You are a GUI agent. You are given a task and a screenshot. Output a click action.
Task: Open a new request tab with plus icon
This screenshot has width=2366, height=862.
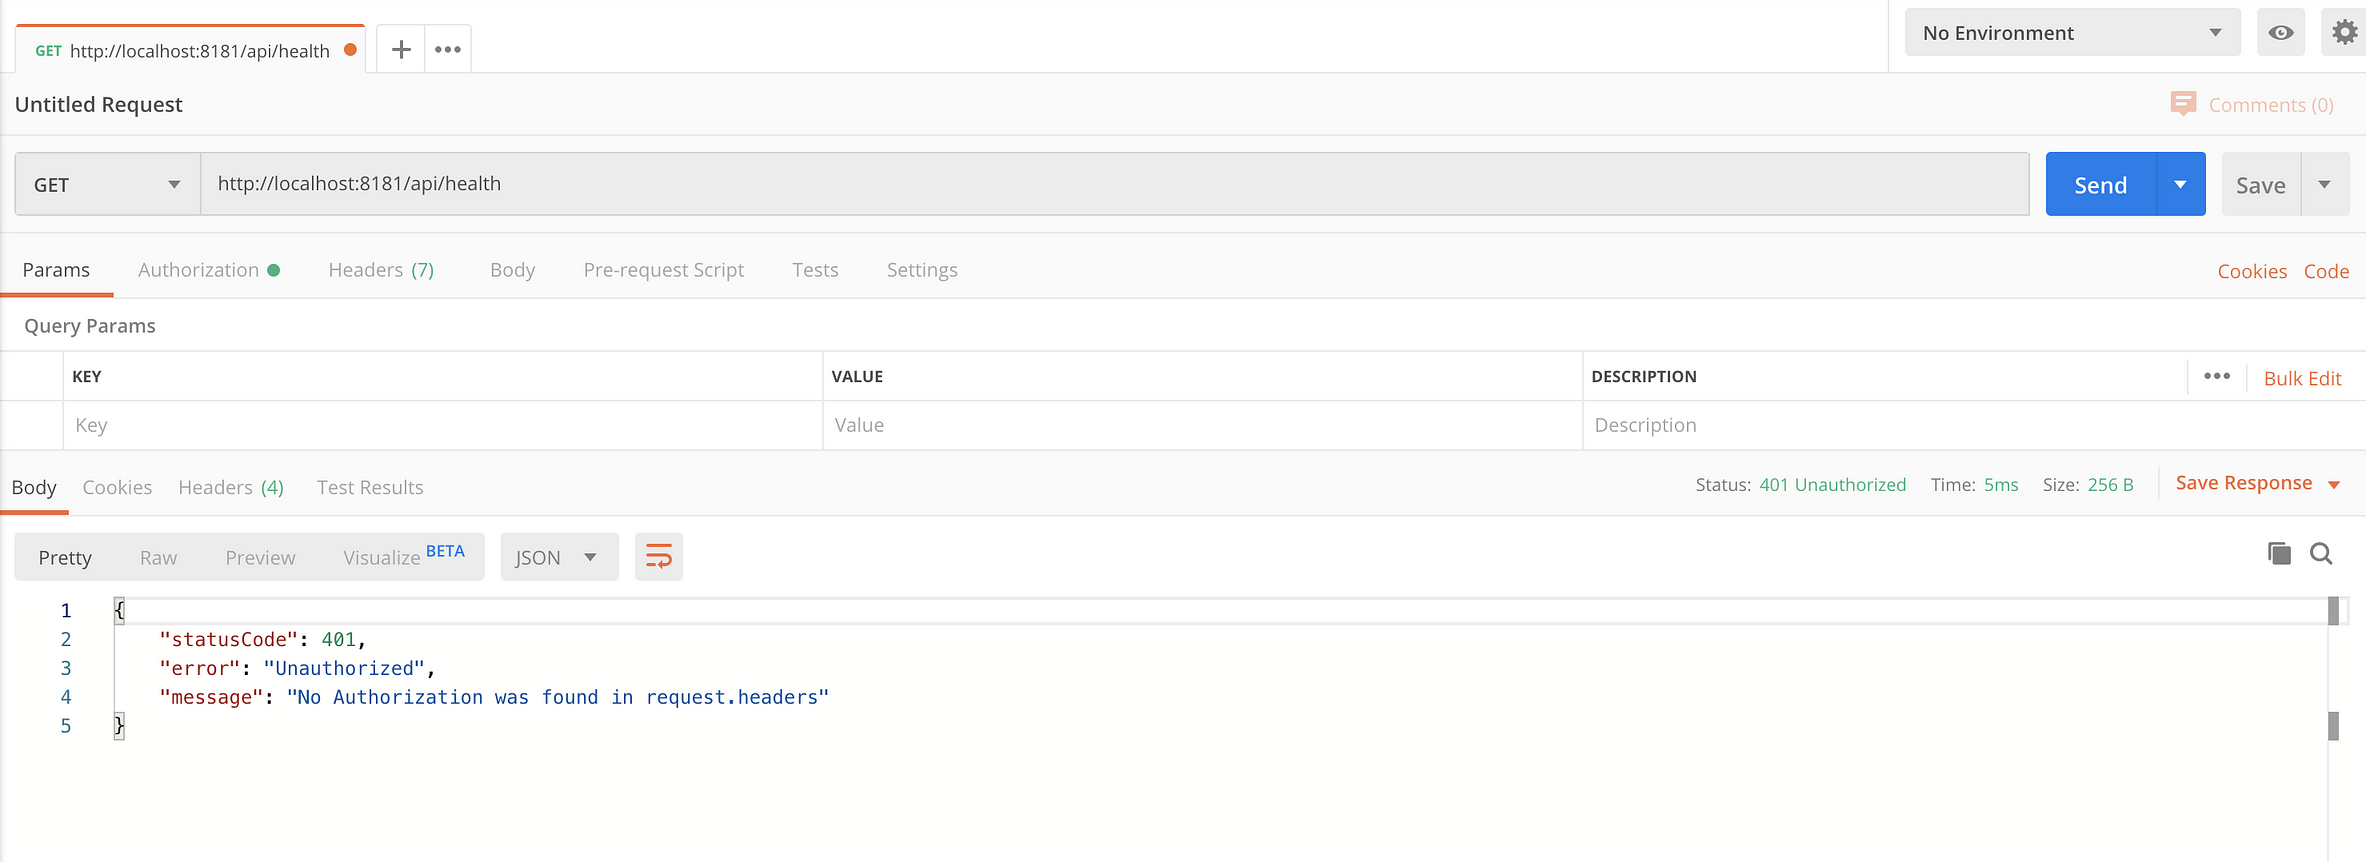pos(401,49)
